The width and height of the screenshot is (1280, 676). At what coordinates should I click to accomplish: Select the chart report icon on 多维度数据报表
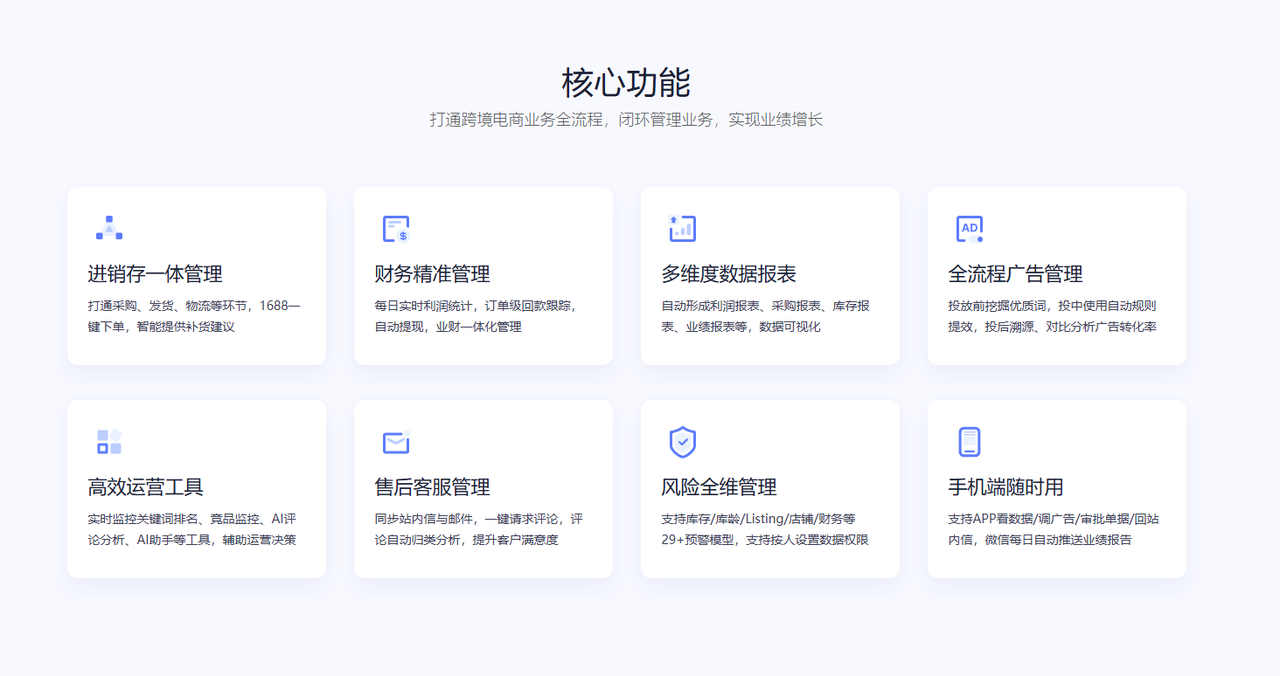pyautogui.click(x=682, y=228)
